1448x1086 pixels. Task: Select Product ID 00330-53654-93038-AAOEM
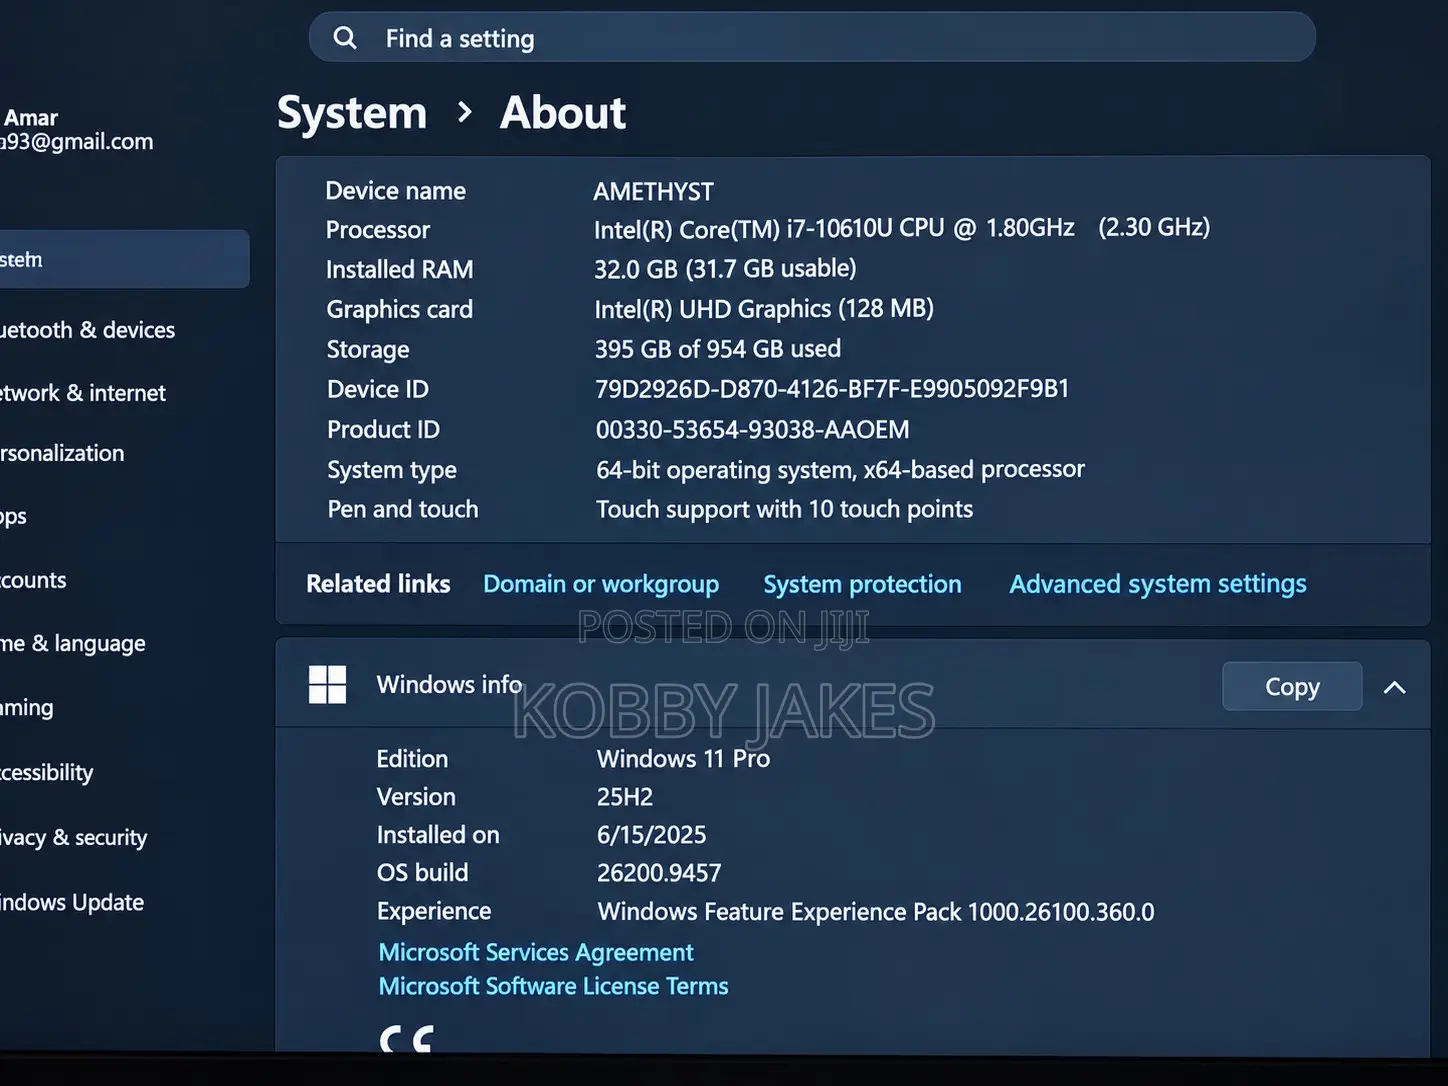click(x=753, y=429)
